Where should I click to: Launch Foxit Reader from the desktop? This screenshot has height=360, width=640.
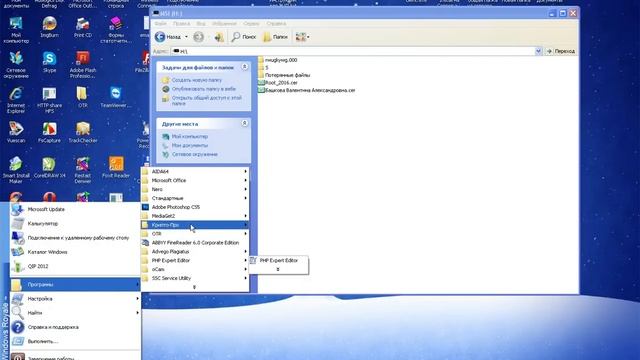tap(116, 168)
